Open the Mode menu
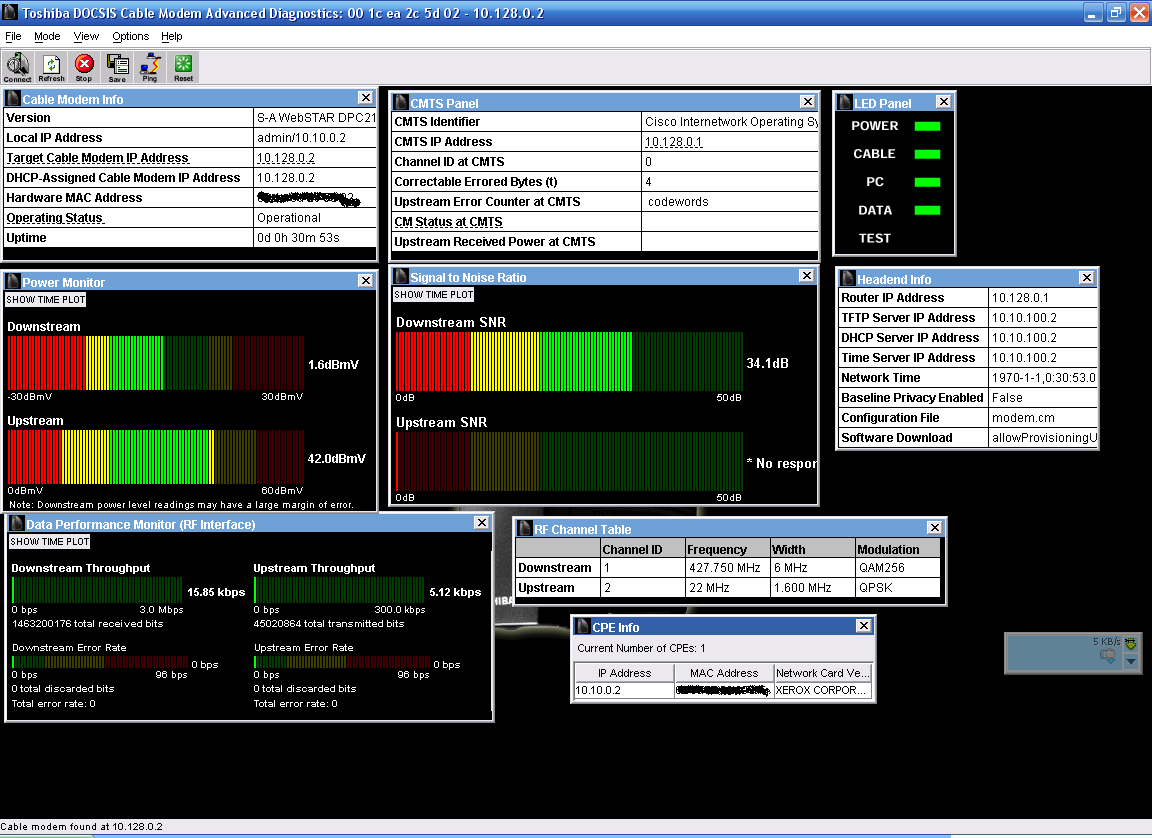Viewport: 1152px width, 838px height. [47, 36]
